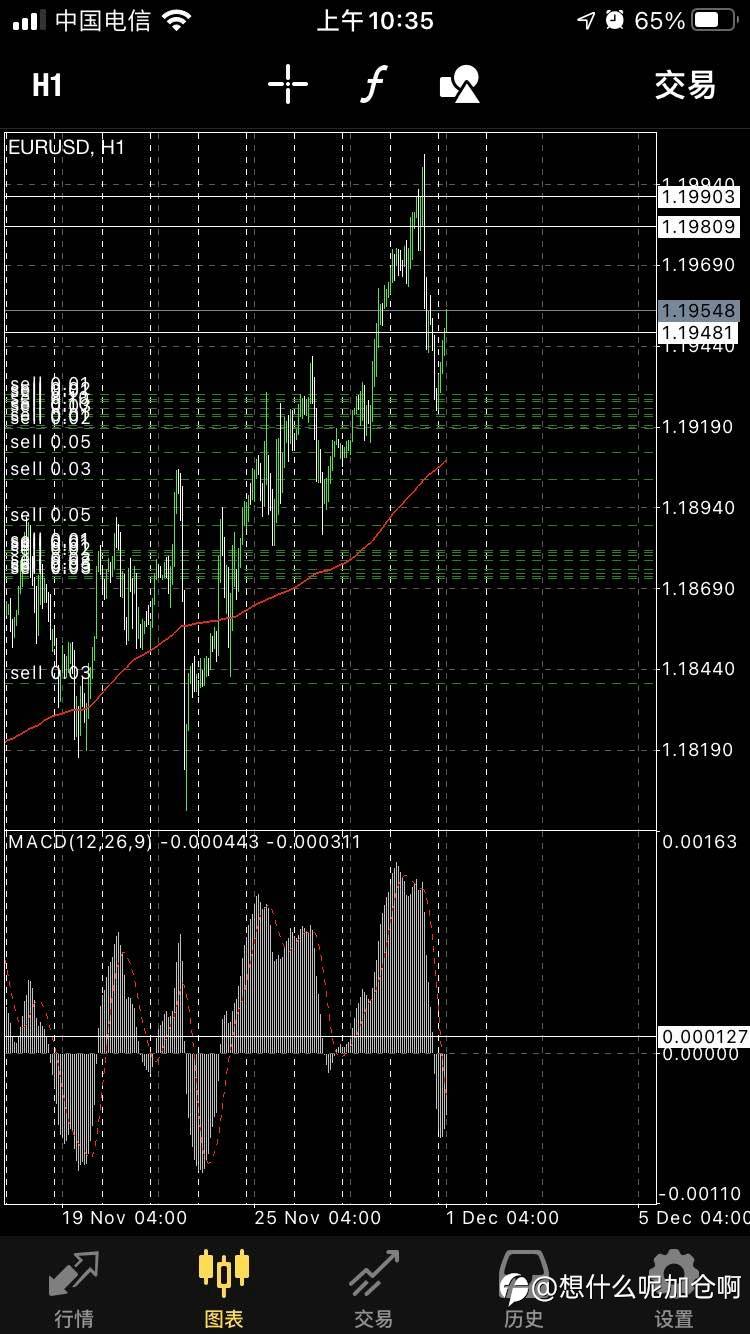Click the 1.18690 axis price
The width and height of the screenshot is (750, 1334).
click(x=699, y=588)
